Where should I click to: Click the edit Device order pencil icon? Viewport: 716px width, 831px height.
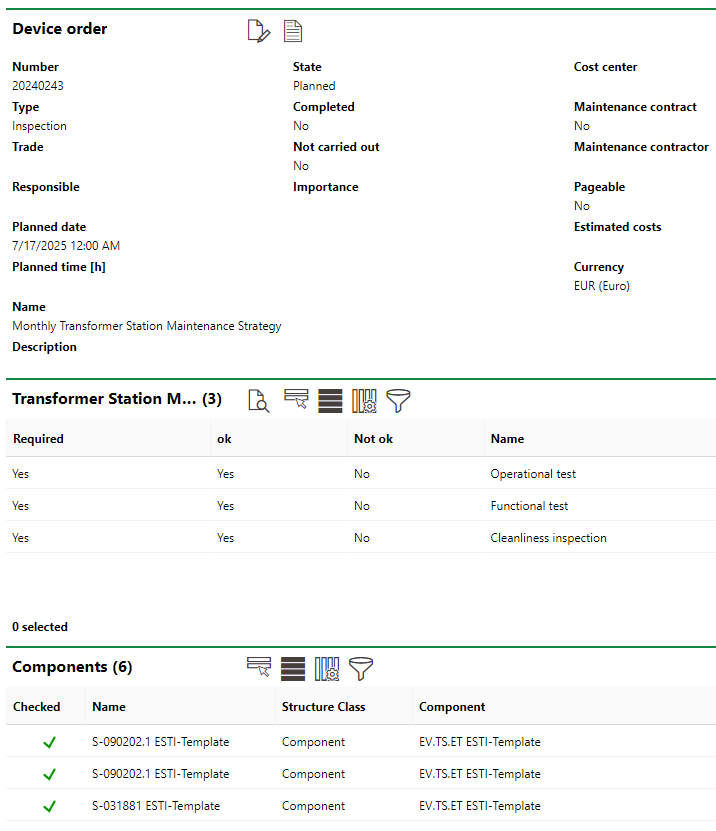point(259,31)
